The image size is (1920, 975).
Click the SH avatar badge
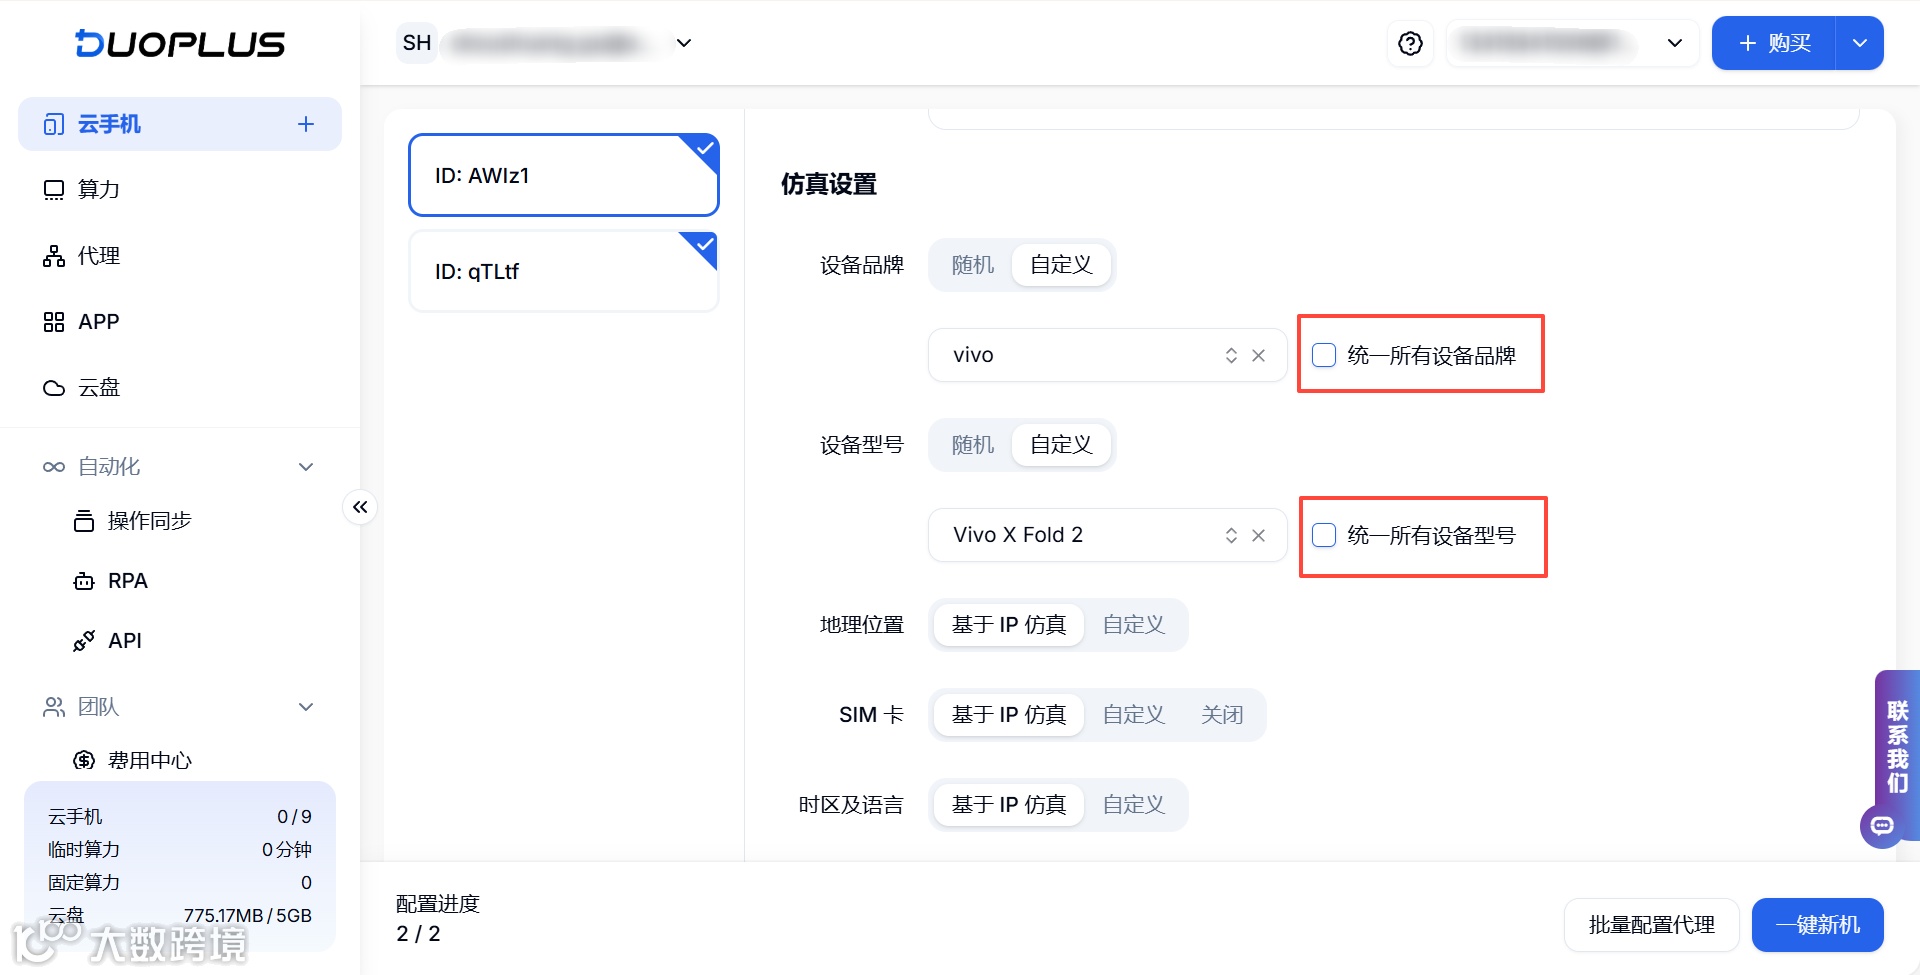[417, 43]
